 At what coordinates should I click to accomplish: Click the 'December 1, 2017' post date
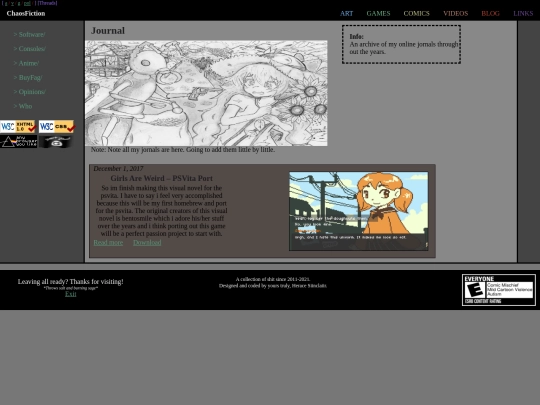[x=118, y=168]
